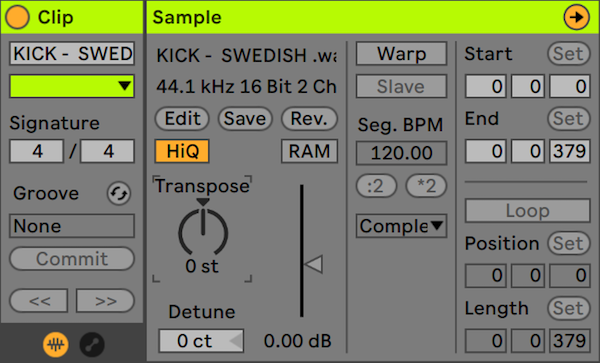Click the Signature denominator field
The image size is (600, 363).
click(108, 151)
